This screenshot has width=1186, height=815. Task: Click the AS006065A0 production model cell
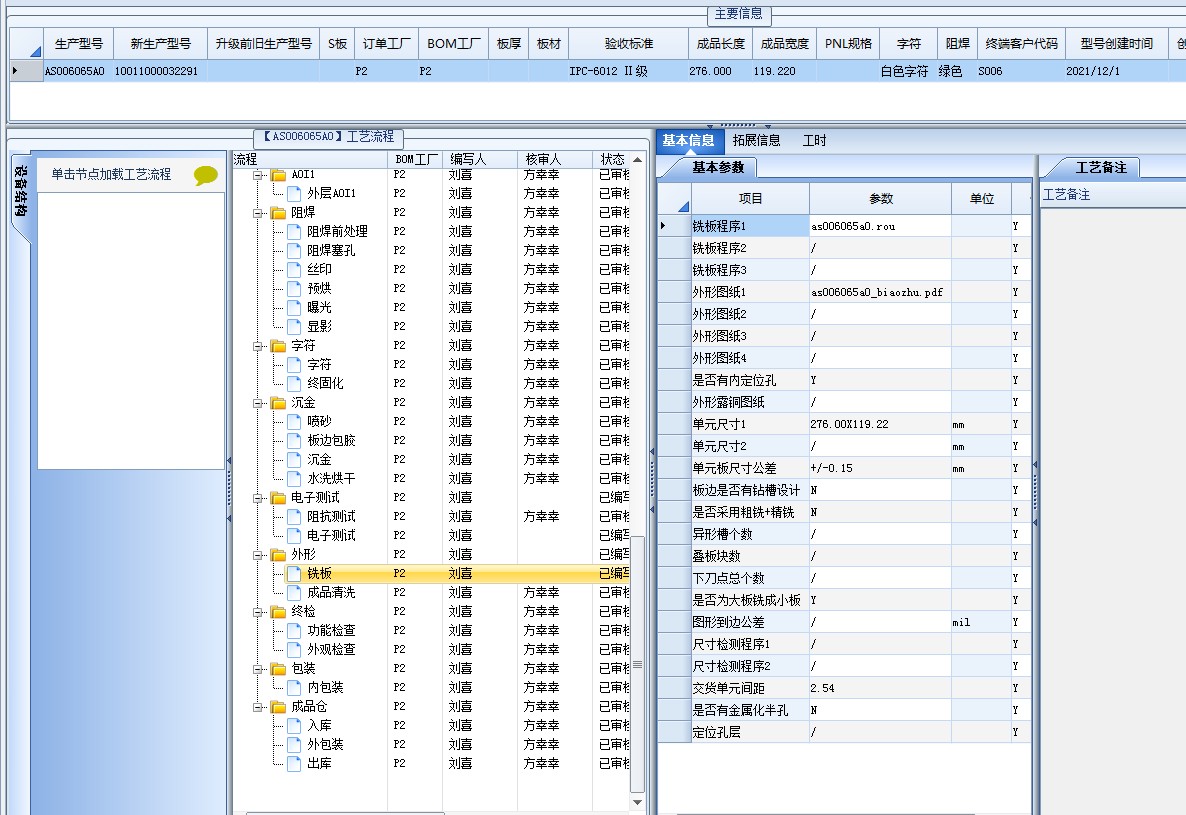(78, 71)
